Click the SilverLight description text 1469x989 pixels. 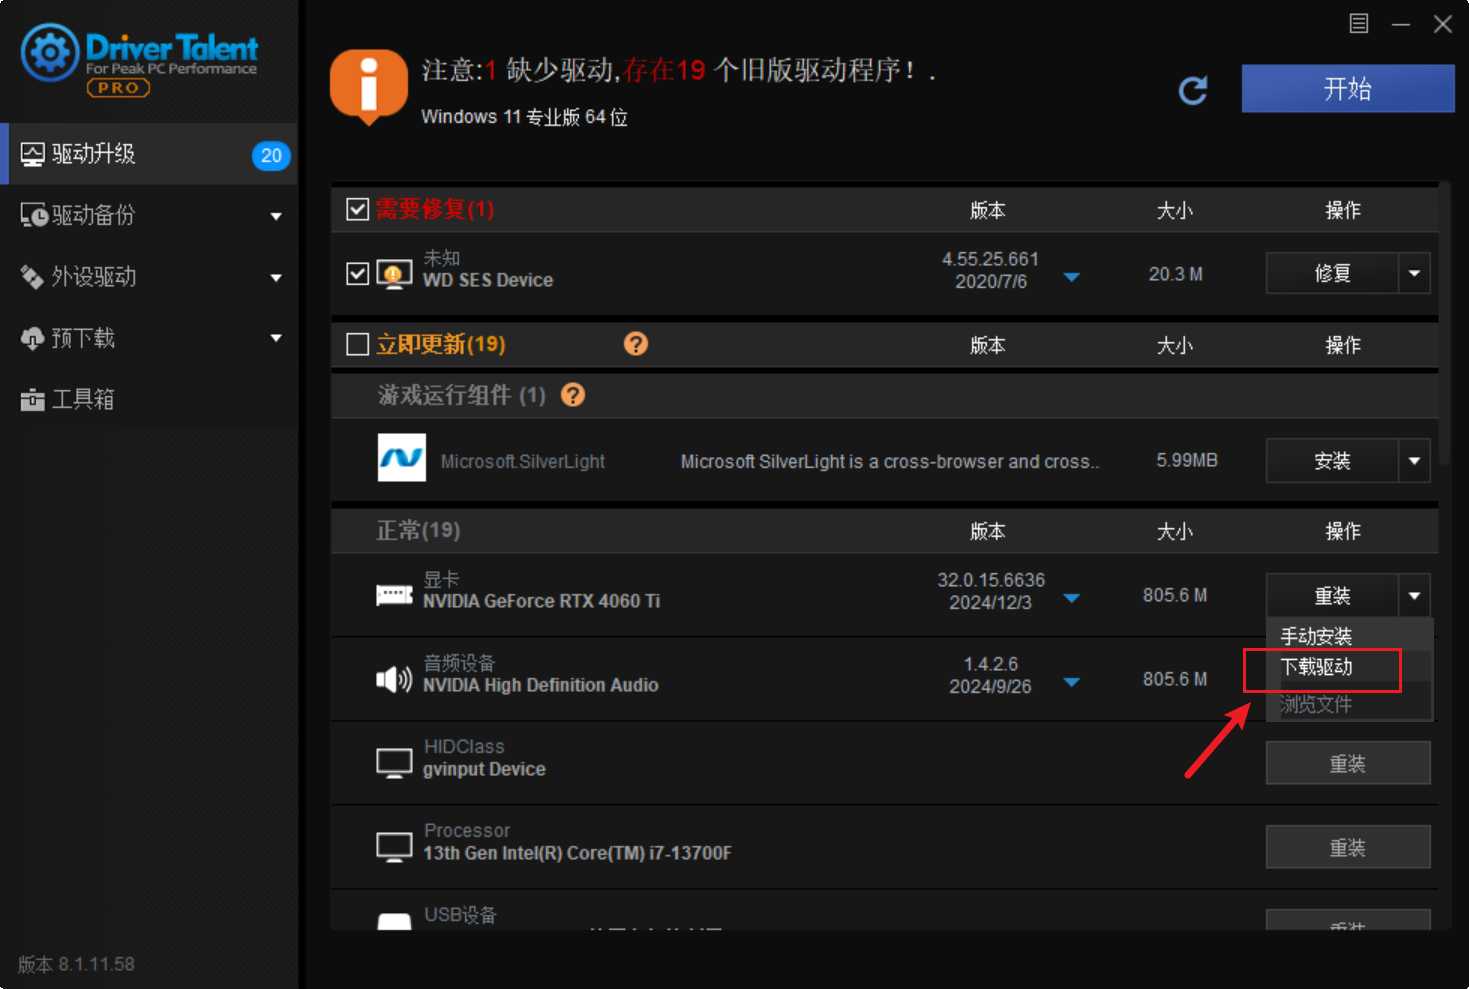(x=890, y=461)
